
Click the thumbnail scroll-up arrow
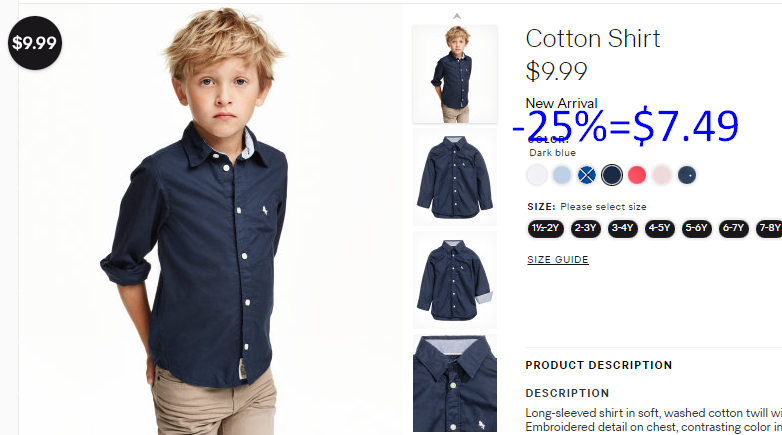[456, 16]
